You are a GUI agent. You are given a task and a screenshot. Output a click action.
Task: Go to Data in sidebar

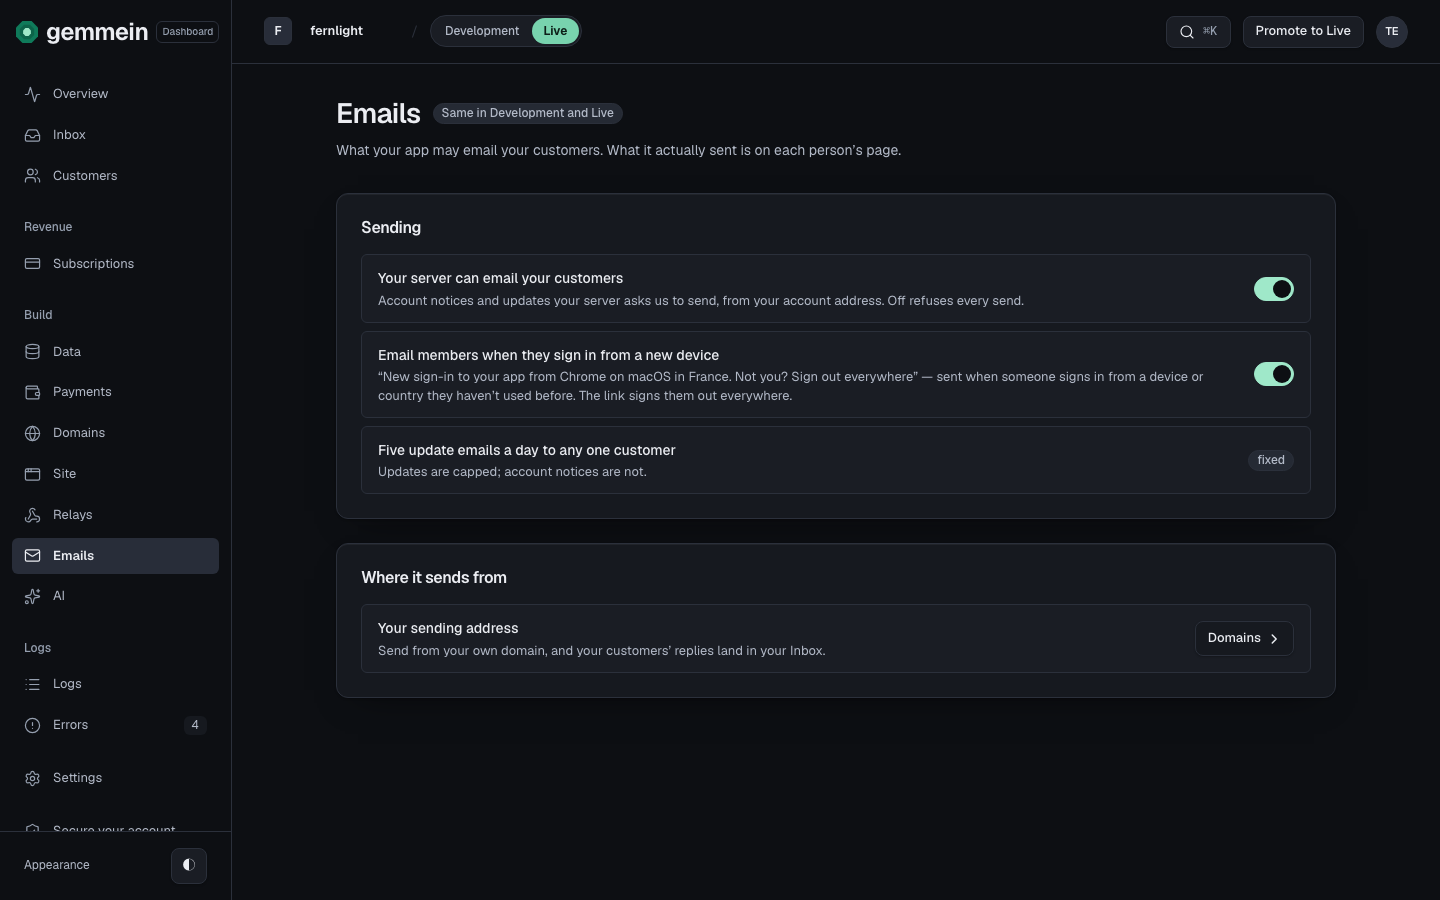[115, 352]
